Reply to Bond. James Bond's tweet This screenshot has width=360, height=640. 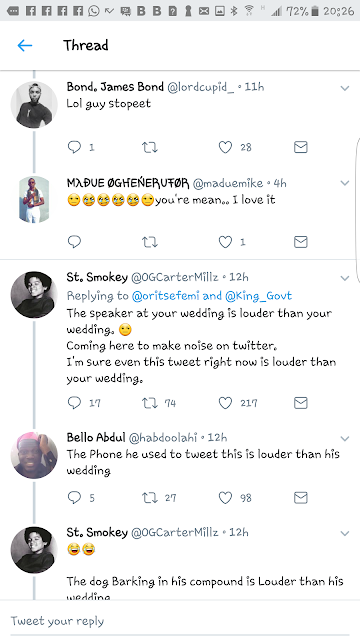click(x=74, y=147)
